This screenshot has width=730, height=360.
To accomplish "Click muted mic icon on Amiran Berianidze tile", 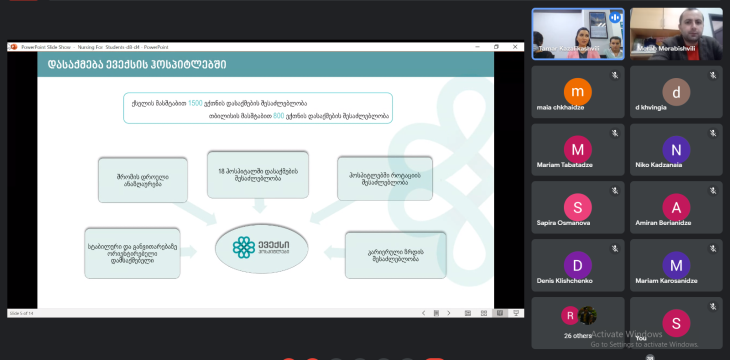I will tap(713, 190).
